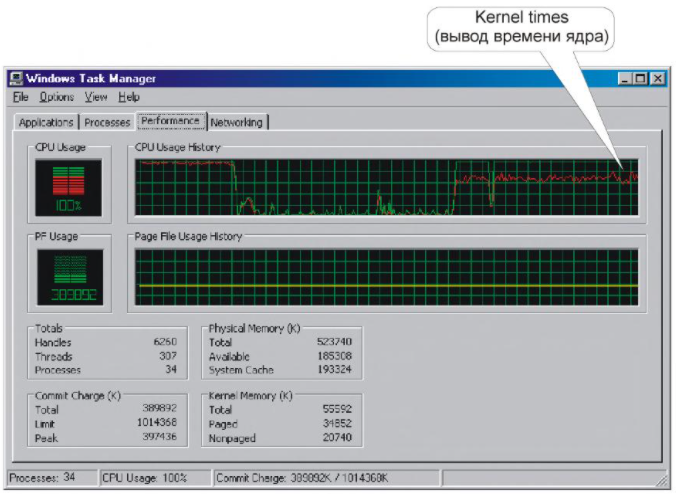Minimize the Task Manager window

pos(625,78)
